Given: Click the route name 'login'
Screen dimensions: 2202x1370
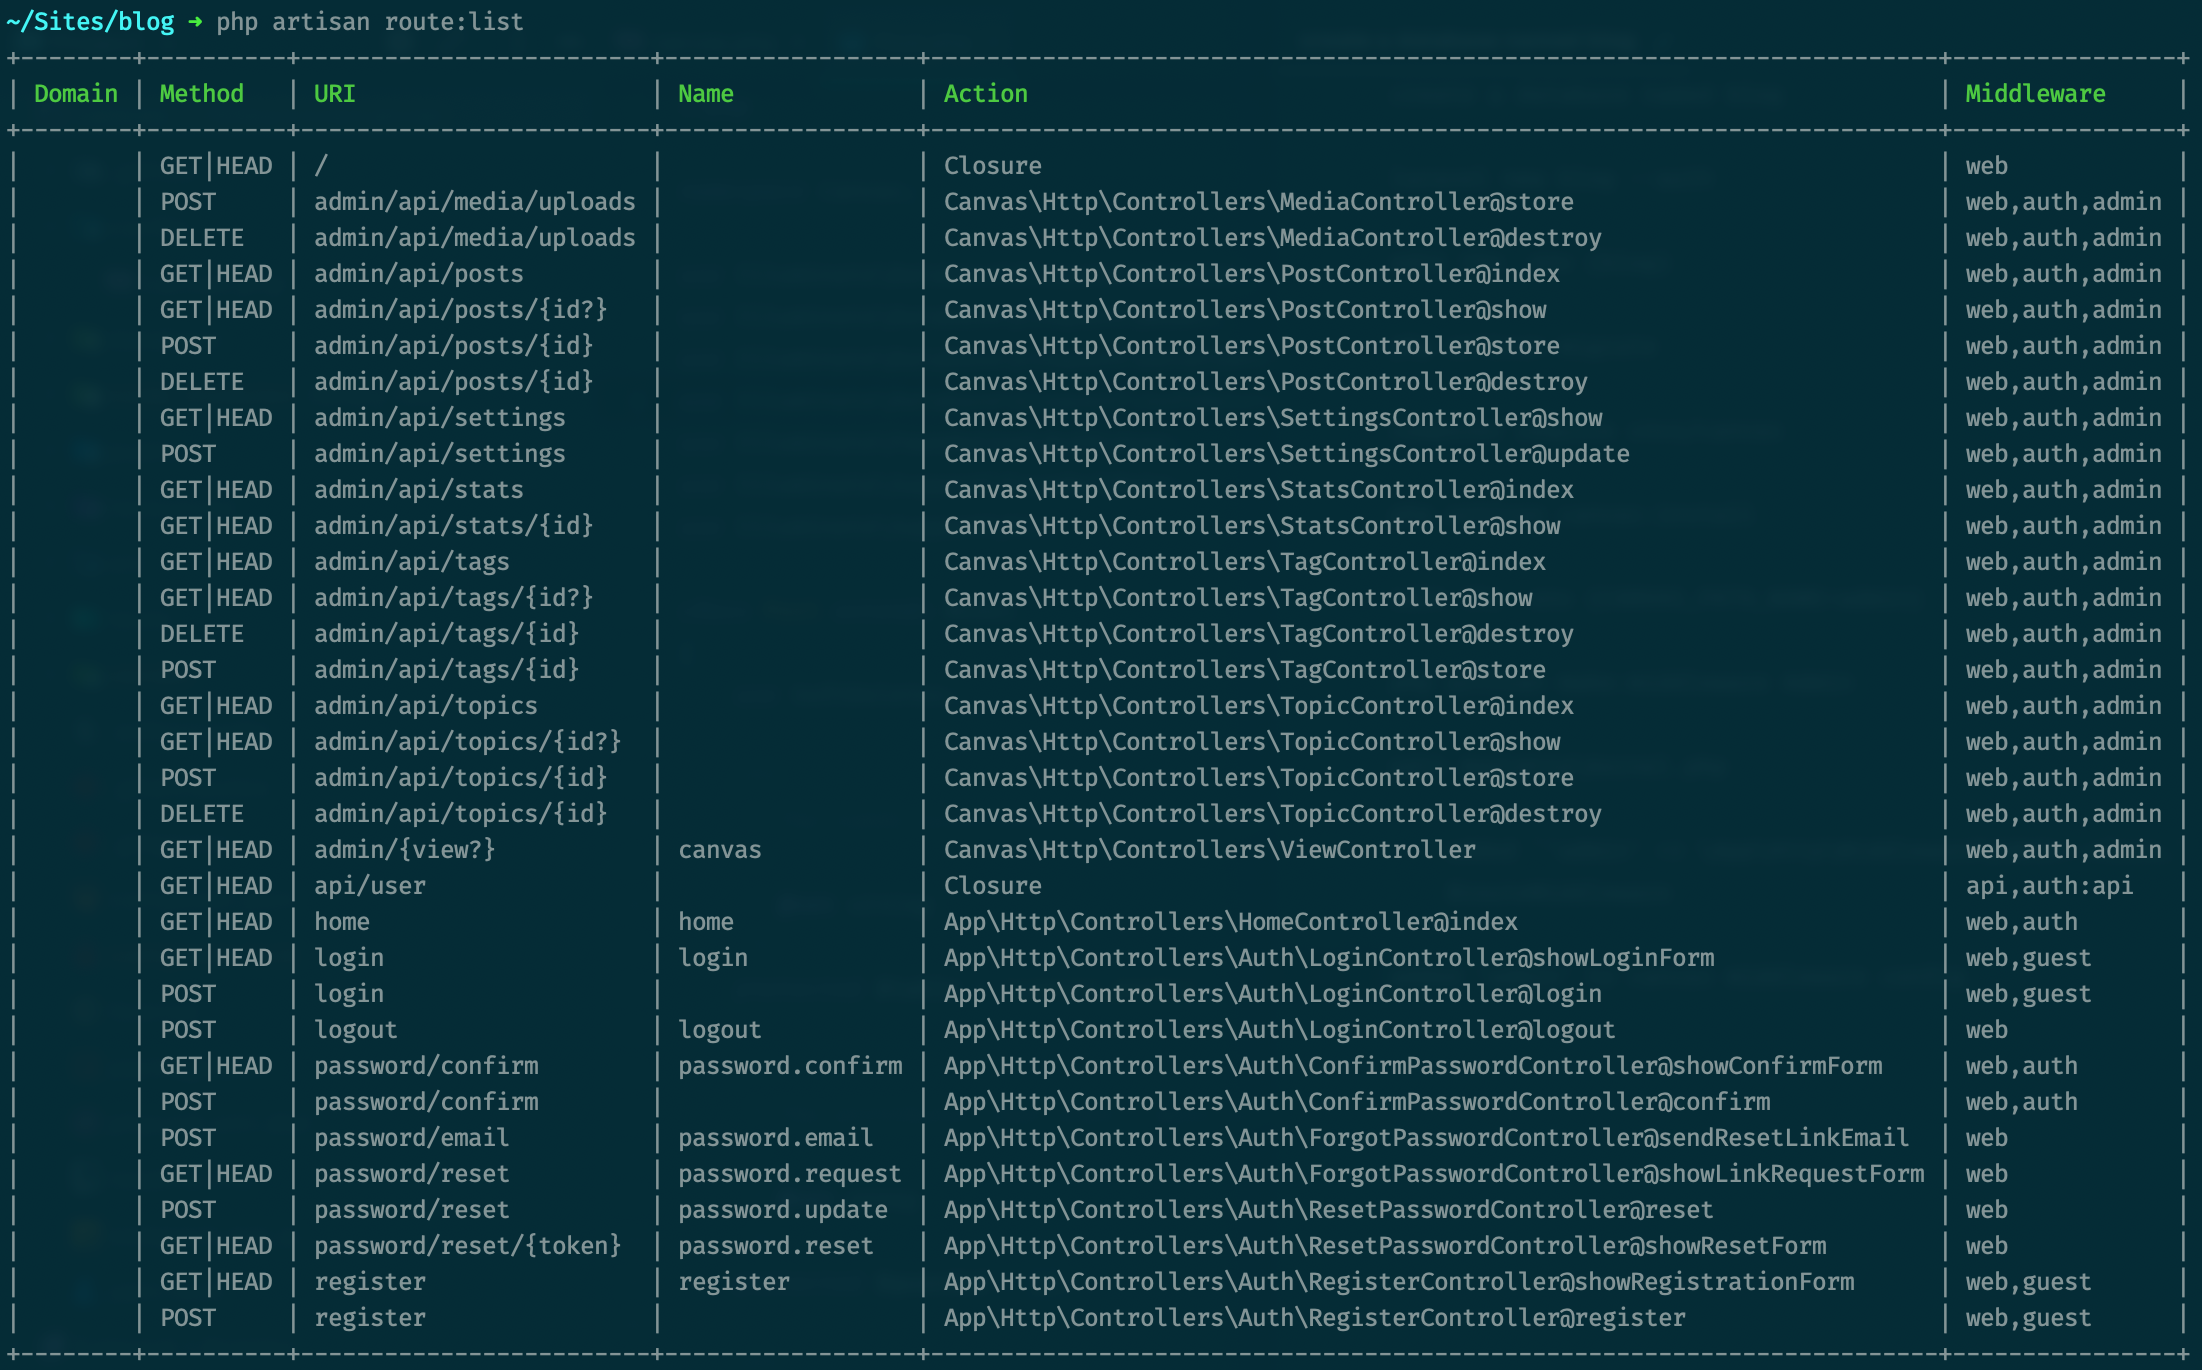Looking at the screenshot, I should 713,958.
